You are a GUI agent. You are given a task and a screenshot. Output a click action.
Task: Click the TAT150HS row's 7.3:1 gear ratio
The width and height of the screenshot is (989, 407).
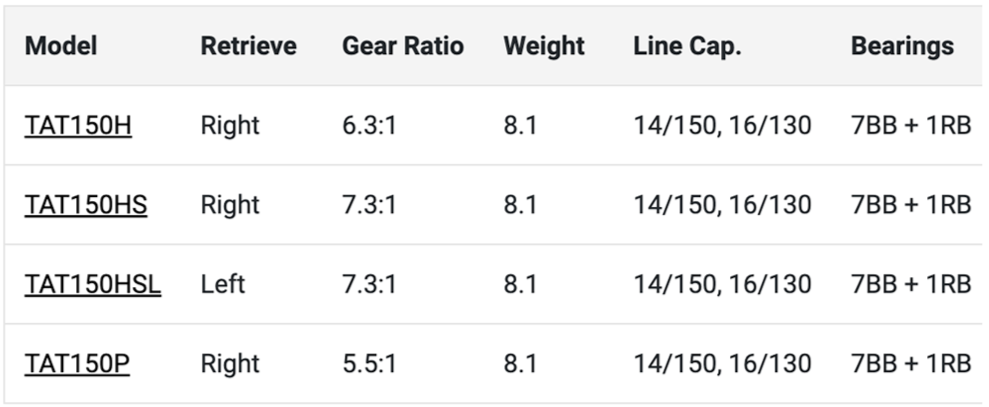click(369, 205)
